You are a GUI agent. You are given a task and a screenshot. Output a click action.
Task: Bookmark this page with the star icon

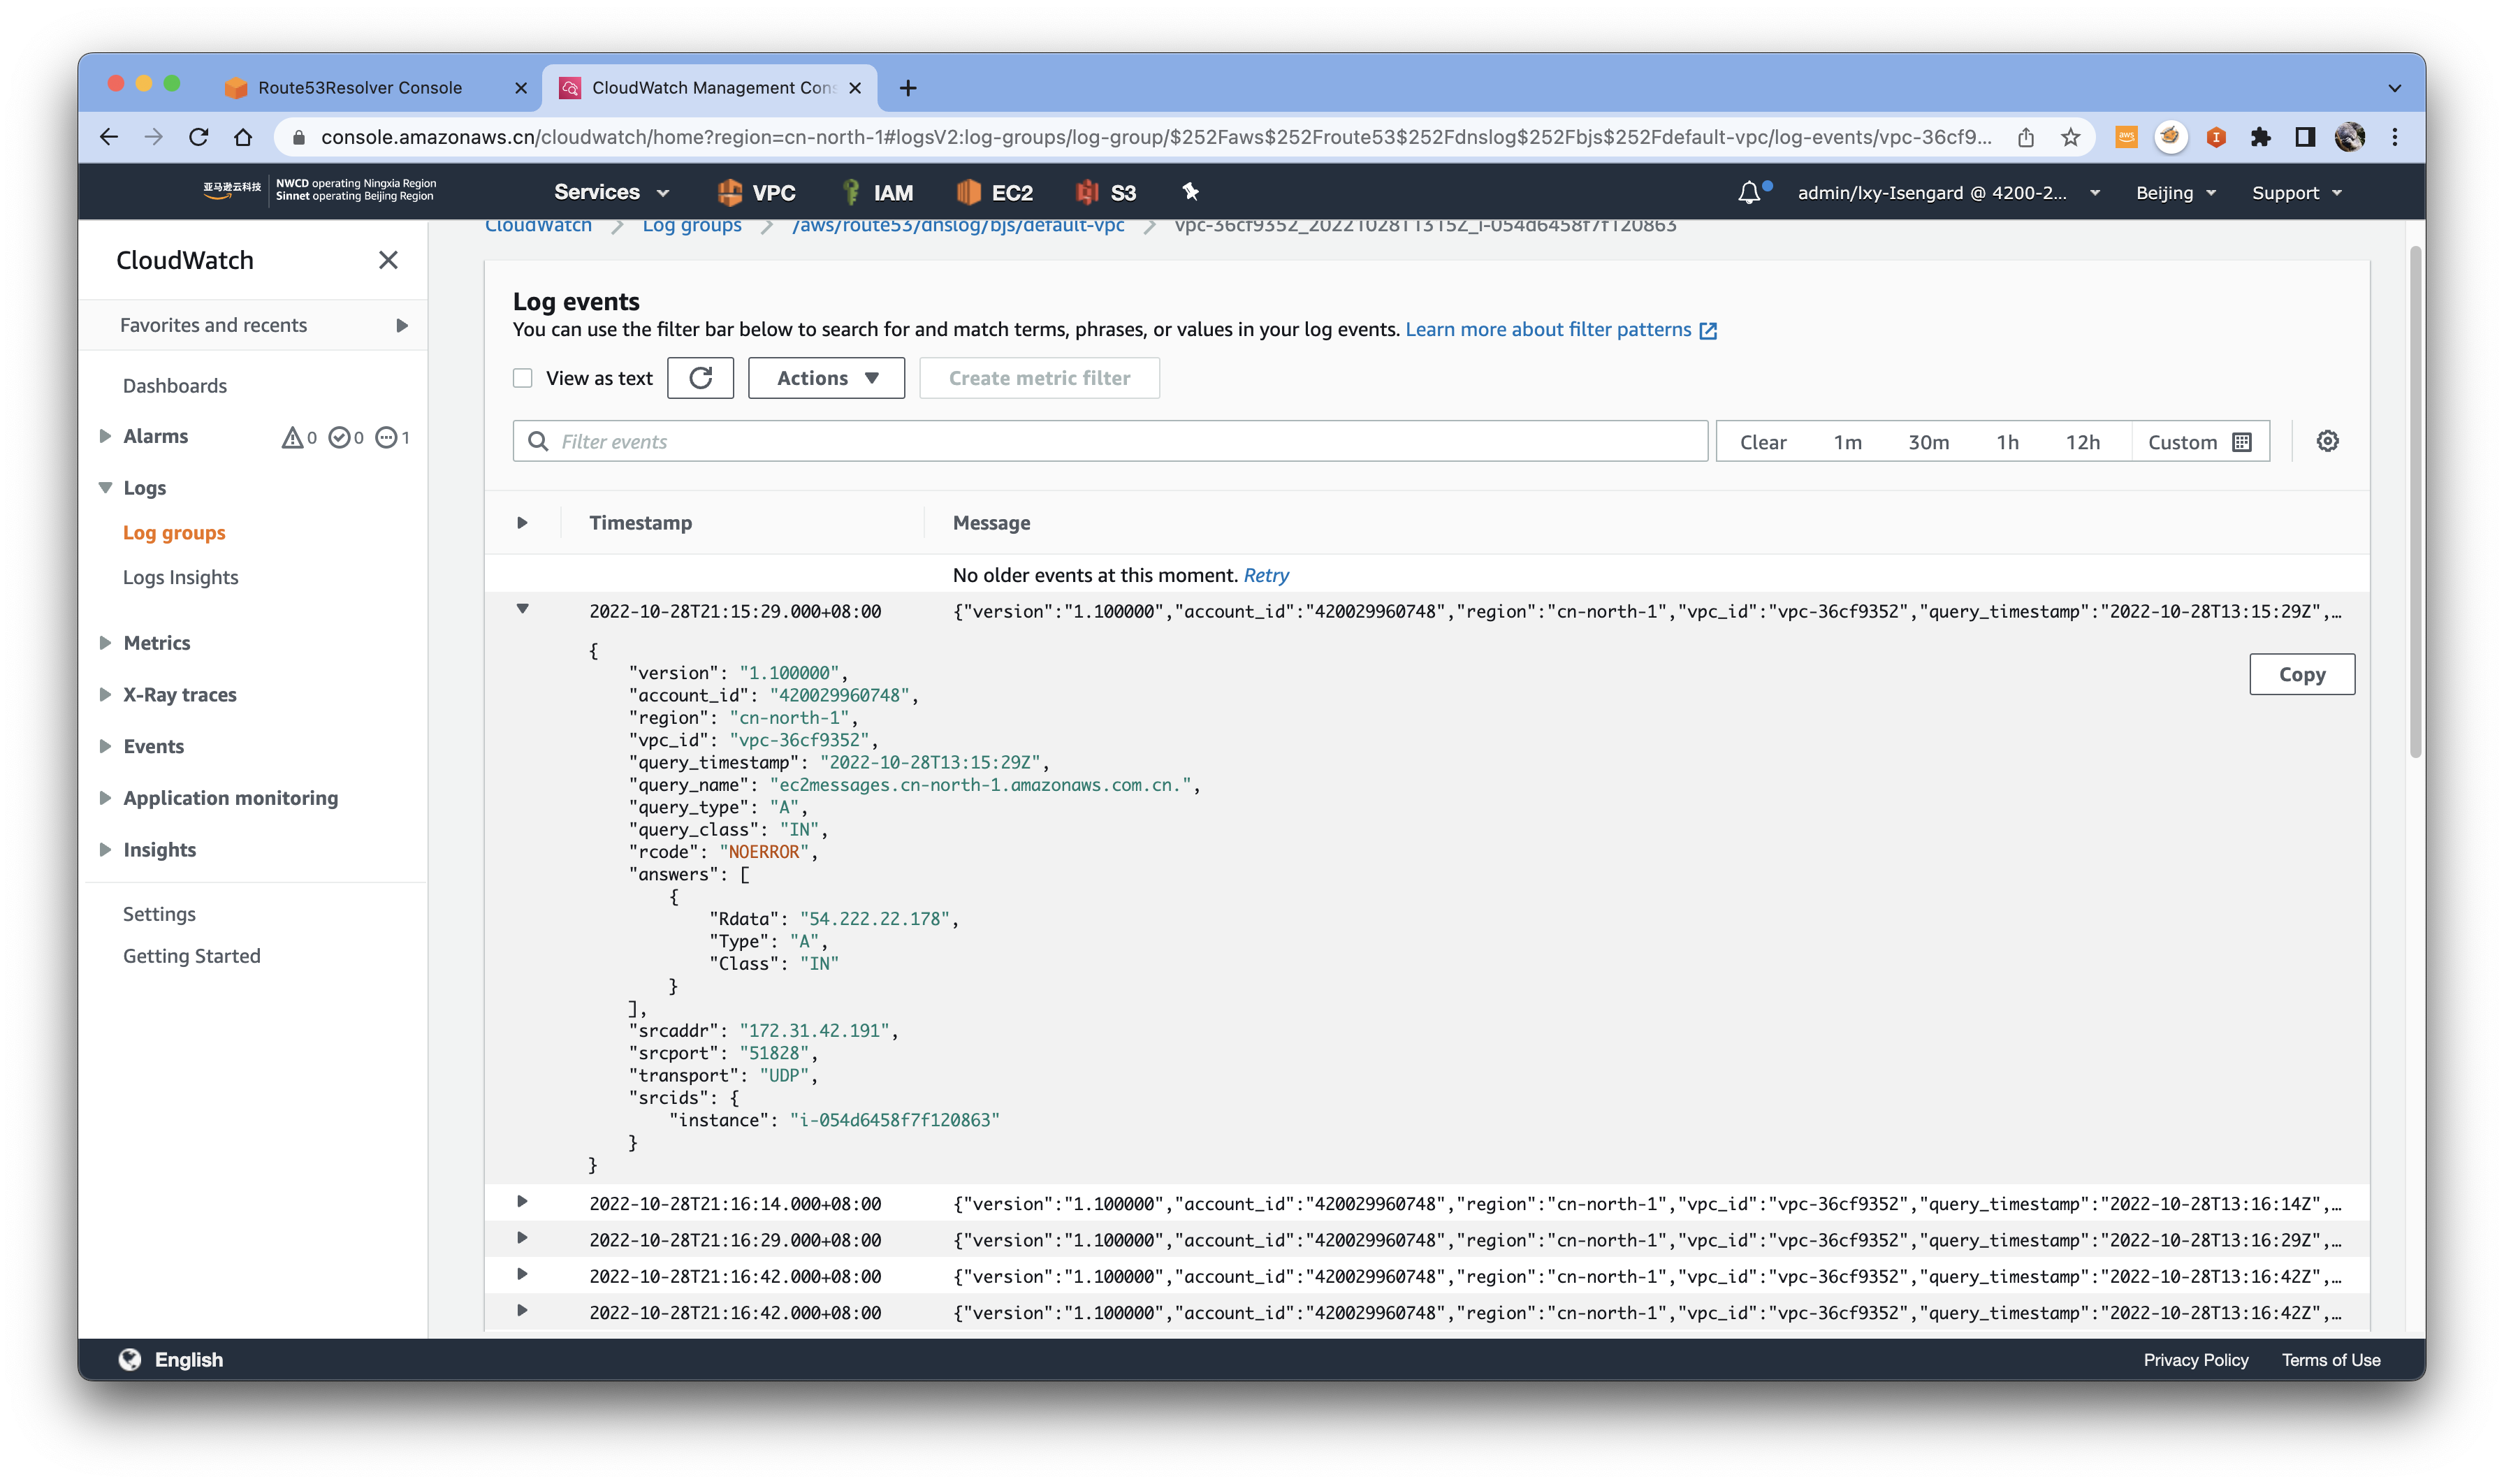2070,137
